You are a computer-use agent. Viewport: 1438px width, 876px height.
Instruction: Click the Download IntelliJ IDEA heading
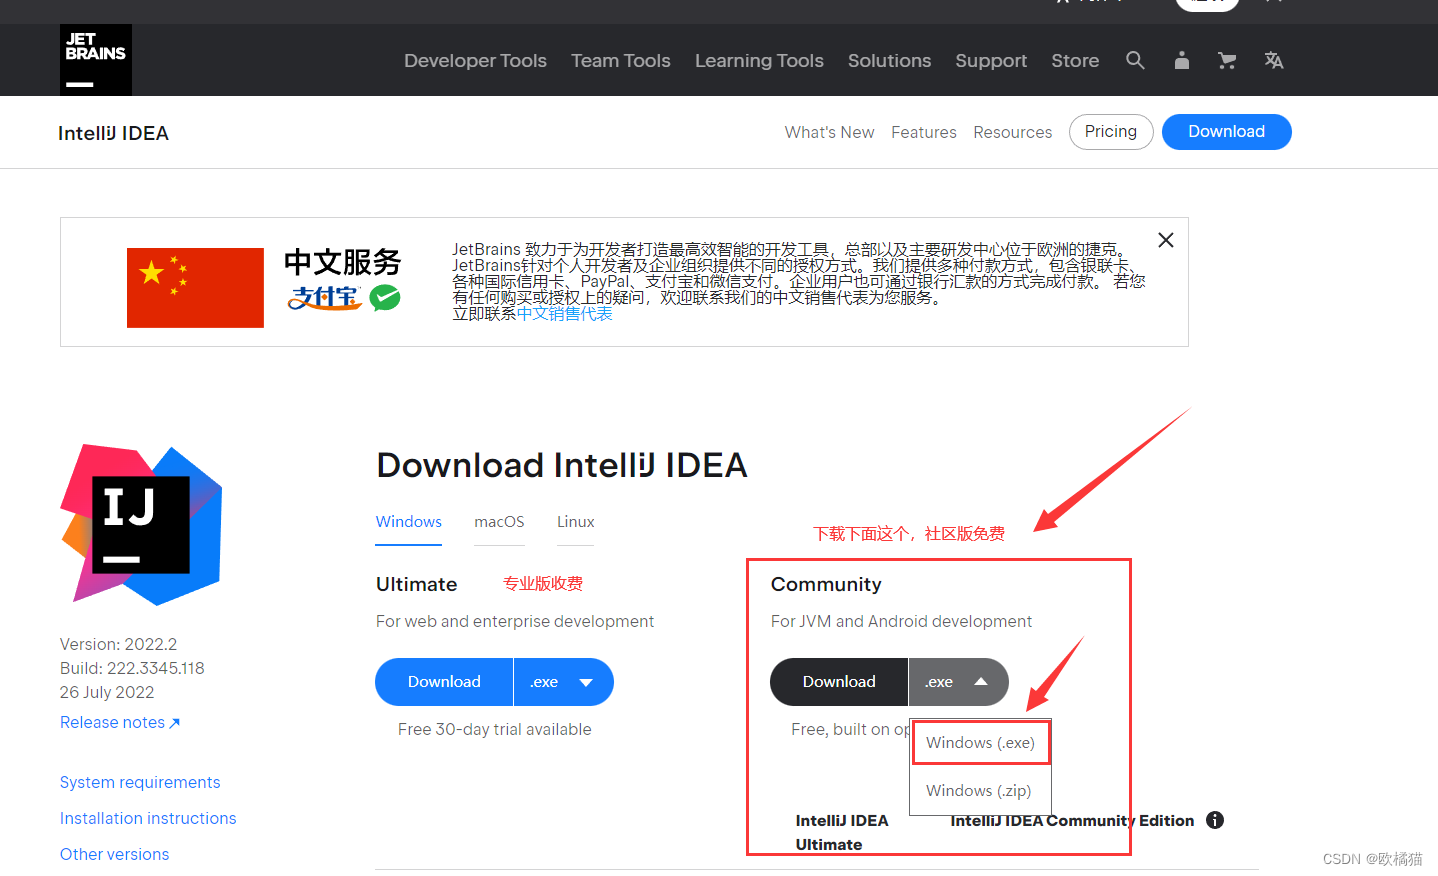[562, 465]
